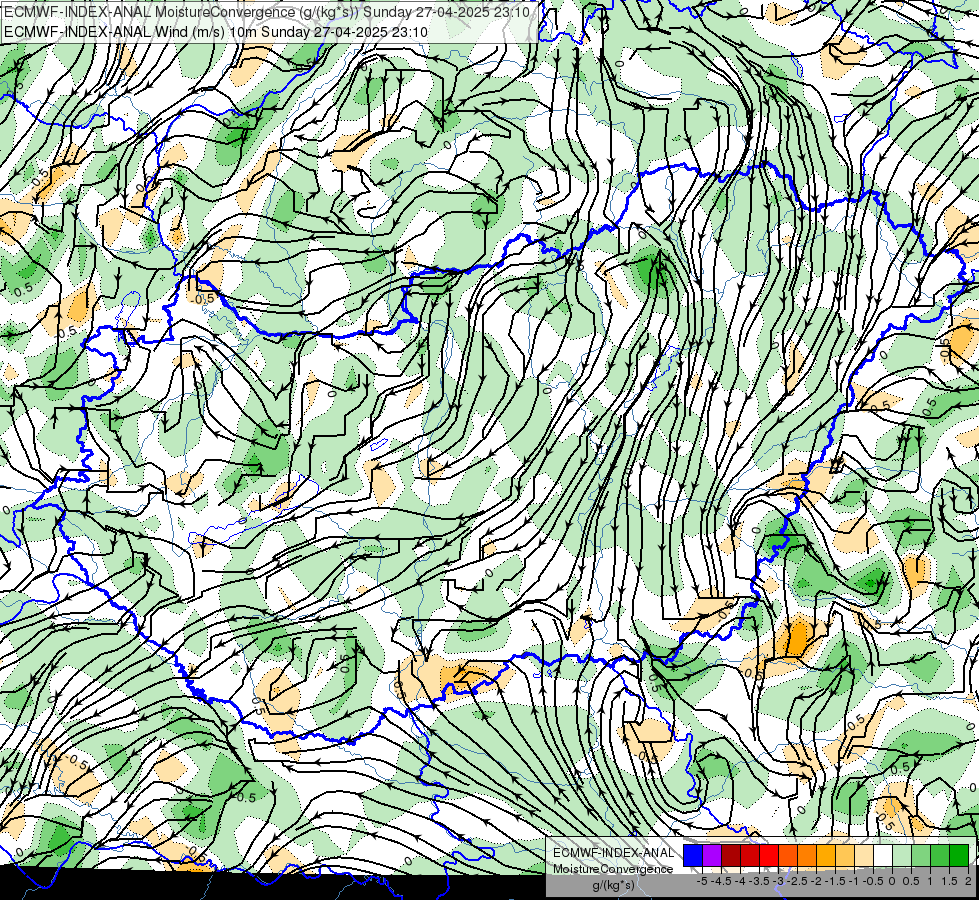Viewport: 979px width, 900px height.
Task: Click the legend tick label -4.5
Action: (x=722, y=881)
